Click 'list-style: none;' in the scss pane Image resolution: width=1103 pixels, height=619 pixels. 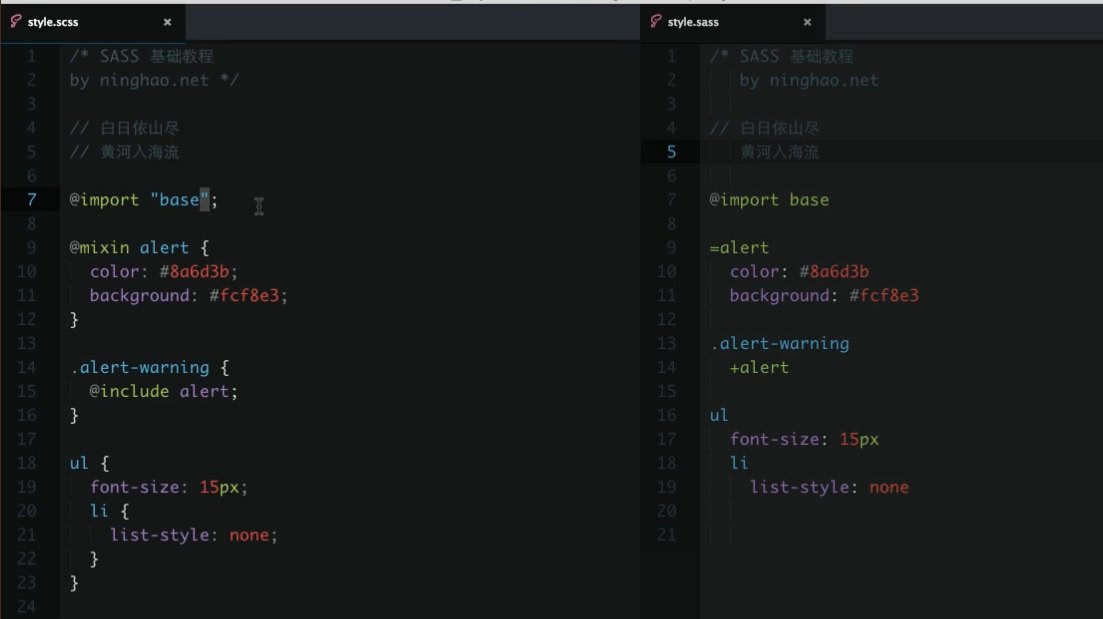193,535
